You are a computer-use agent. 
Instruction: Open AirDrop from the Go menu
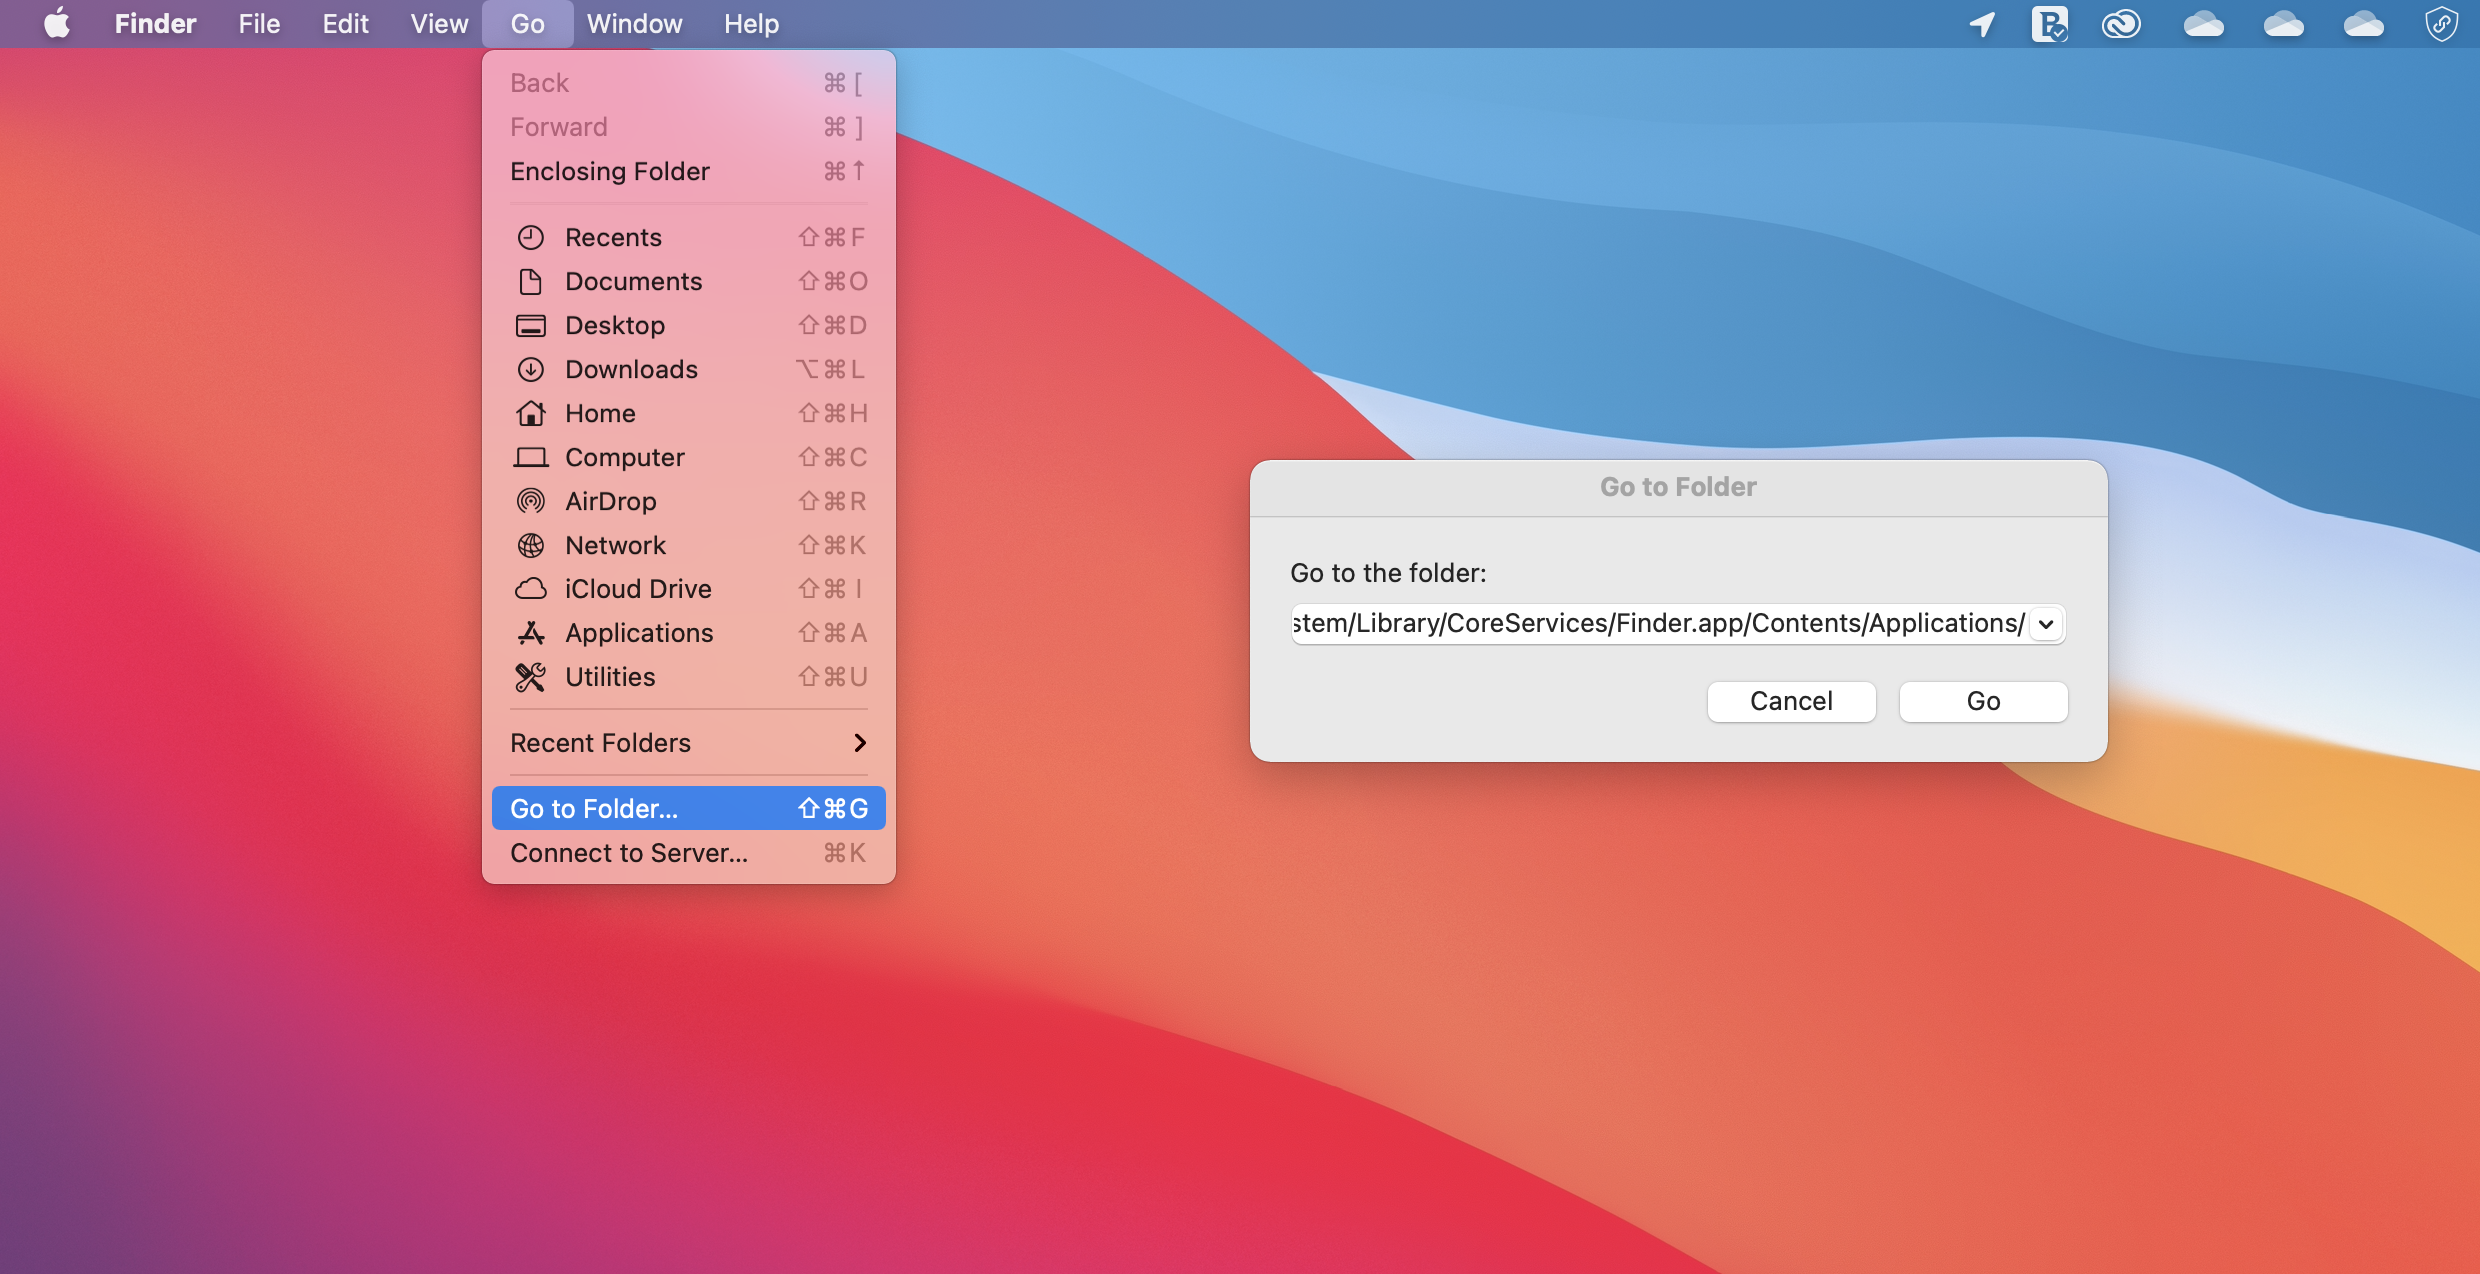pos(609,501)
